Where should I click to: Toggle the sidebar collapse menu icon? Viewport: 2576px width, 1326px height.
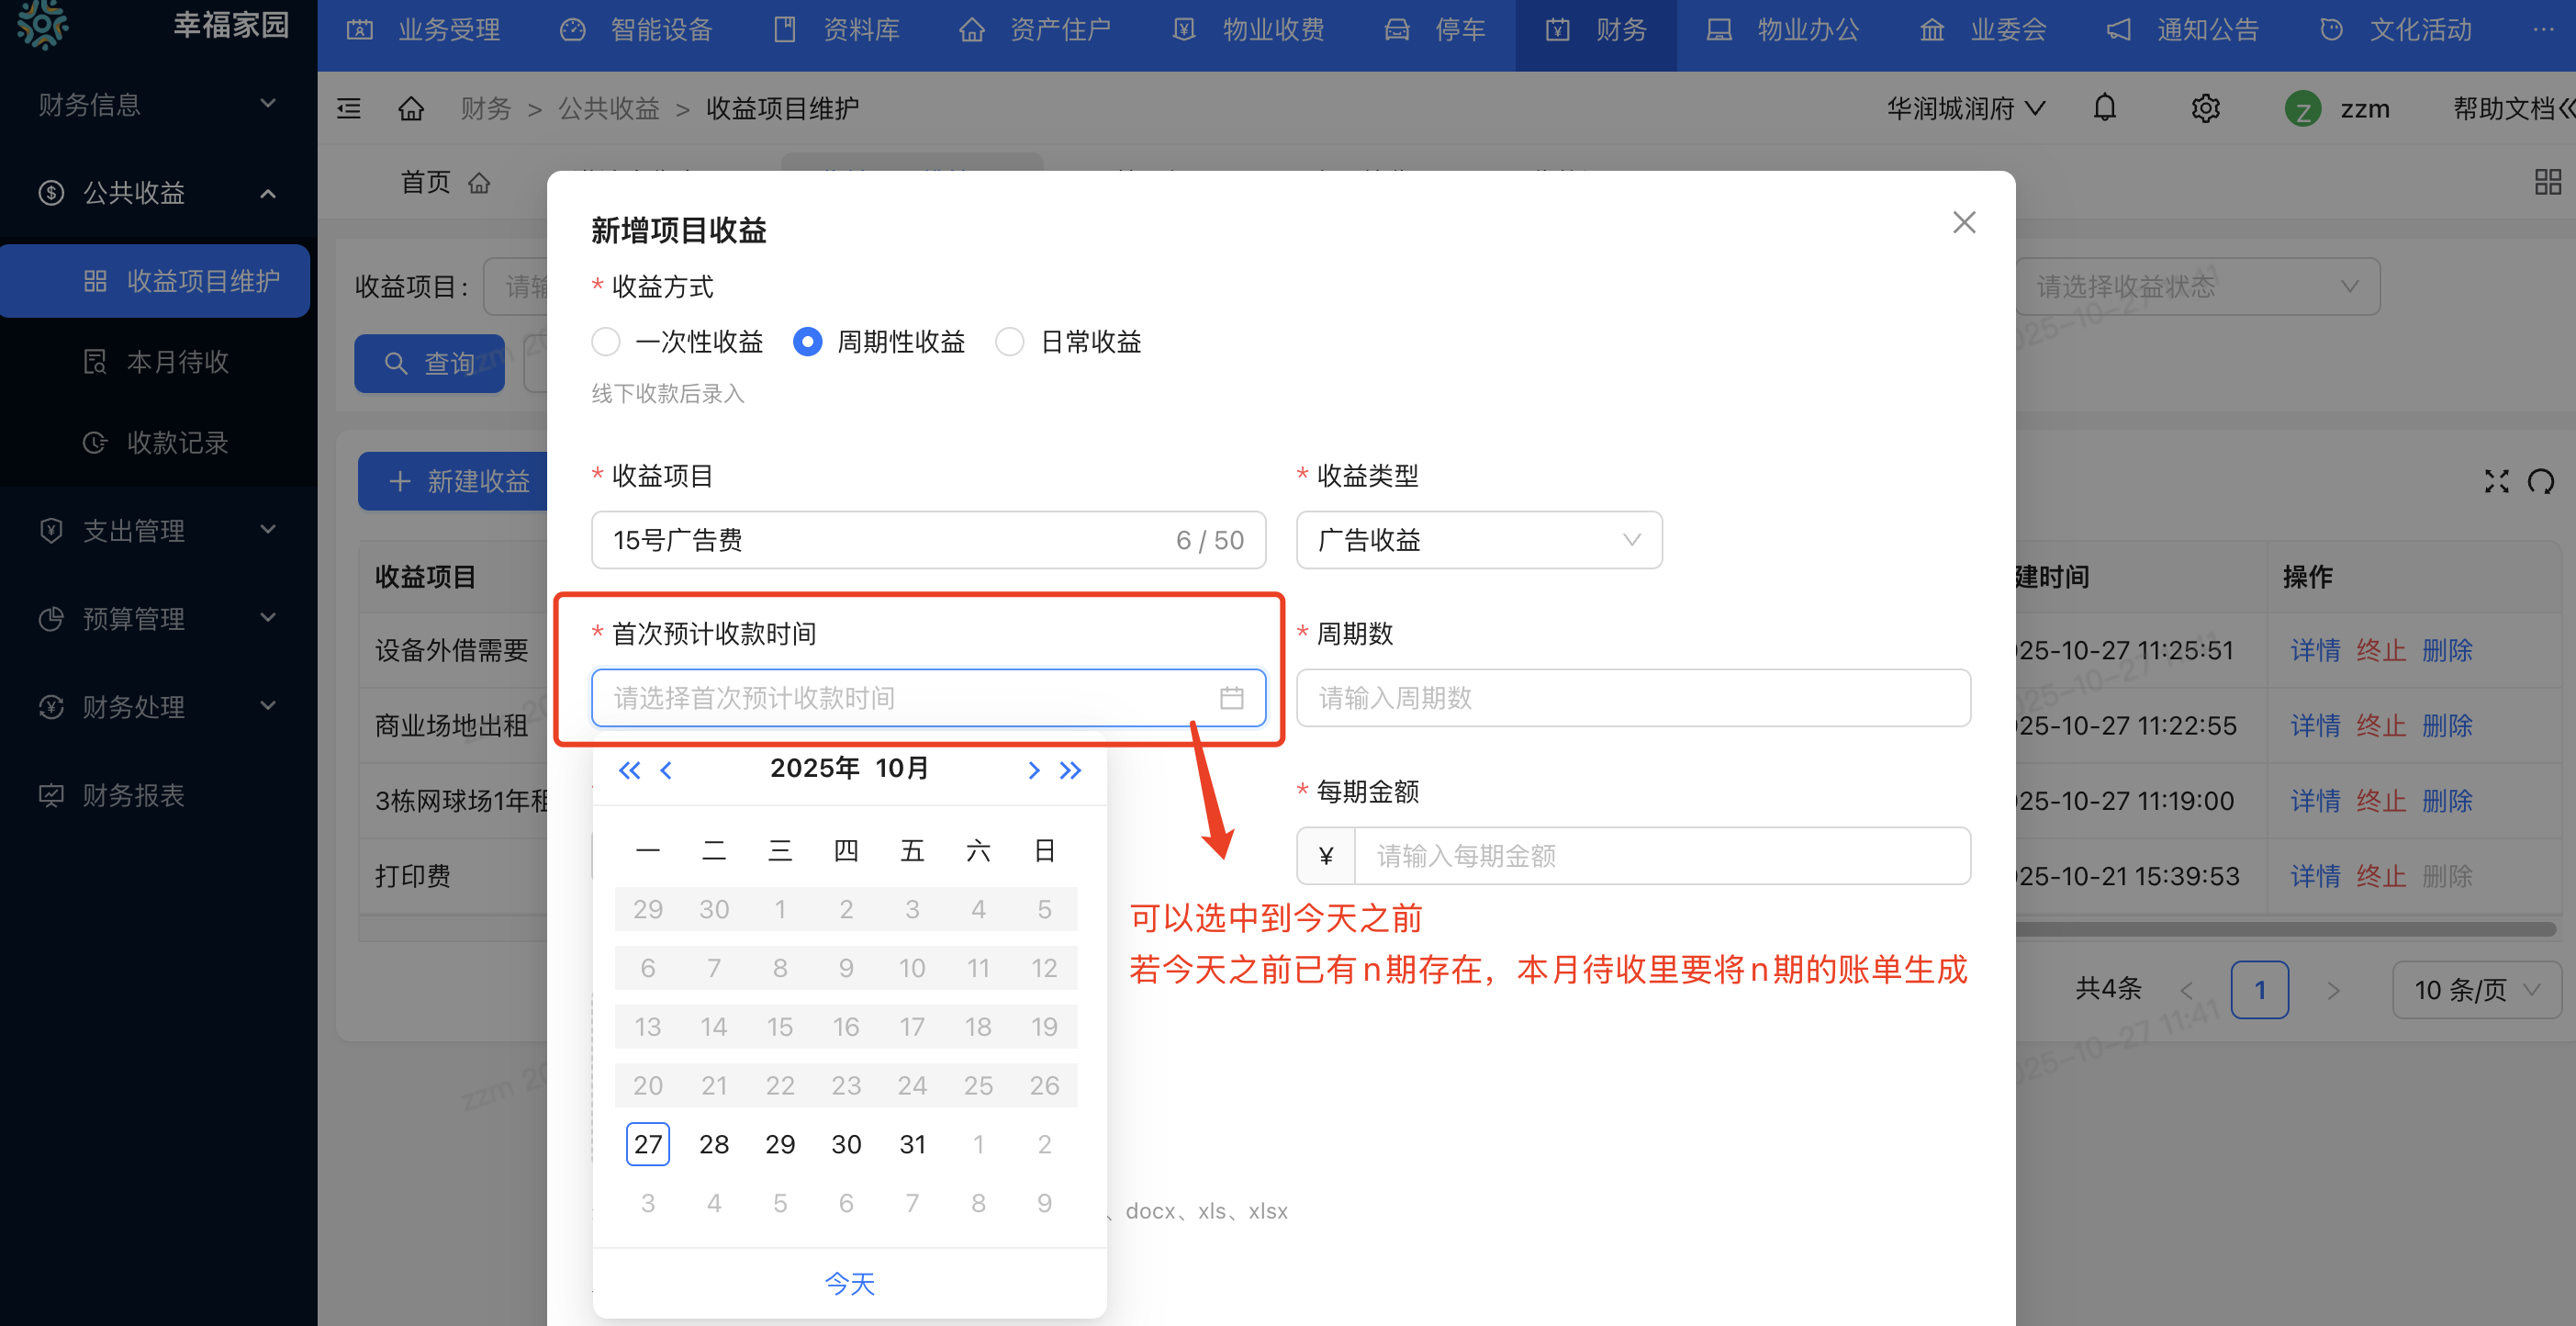coord(349,108)
